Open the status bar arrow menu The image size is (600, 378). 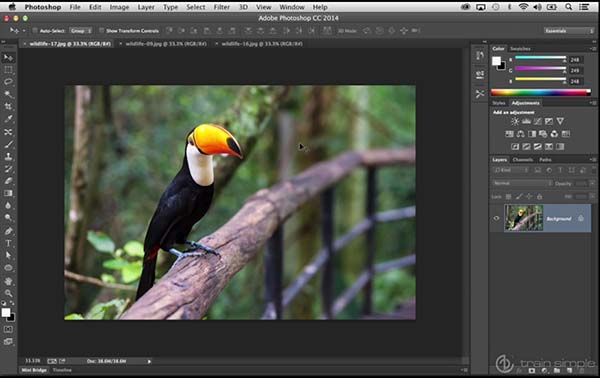(149, 361)
